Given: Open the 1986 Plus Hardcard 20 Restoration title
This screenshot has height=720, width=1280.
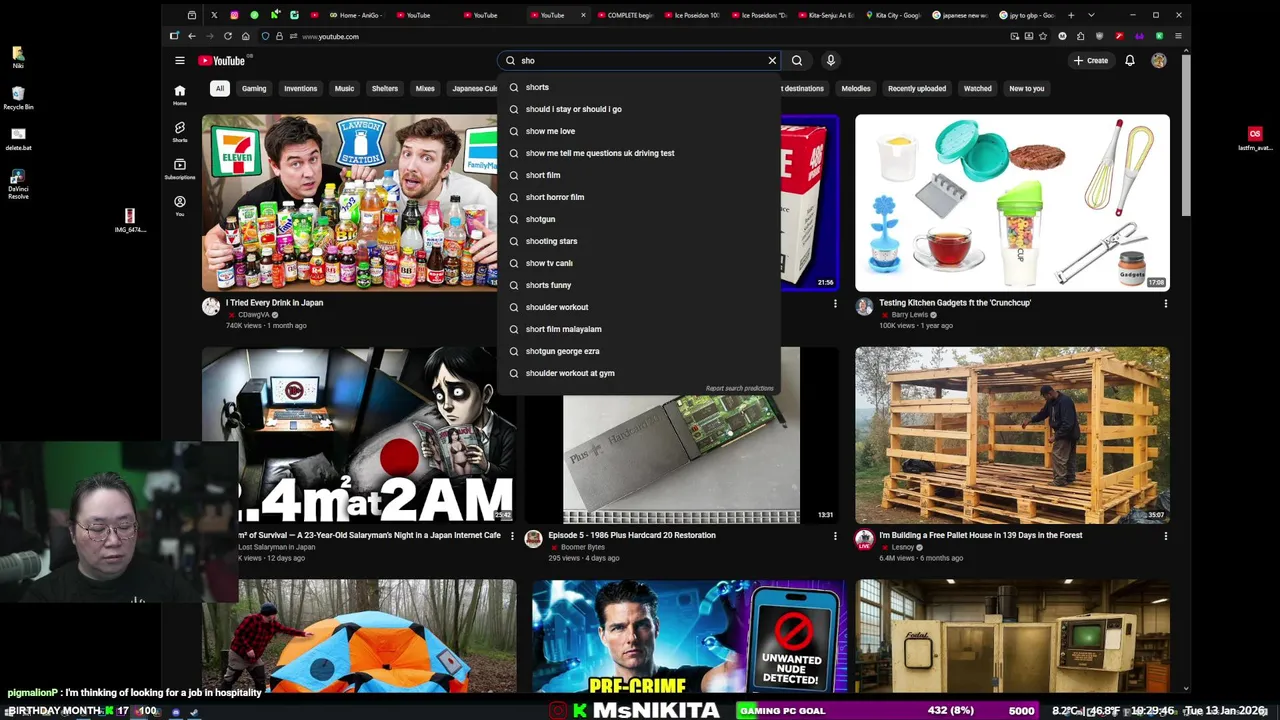Looking at the screenshot, I should click(x=632, y=535).
